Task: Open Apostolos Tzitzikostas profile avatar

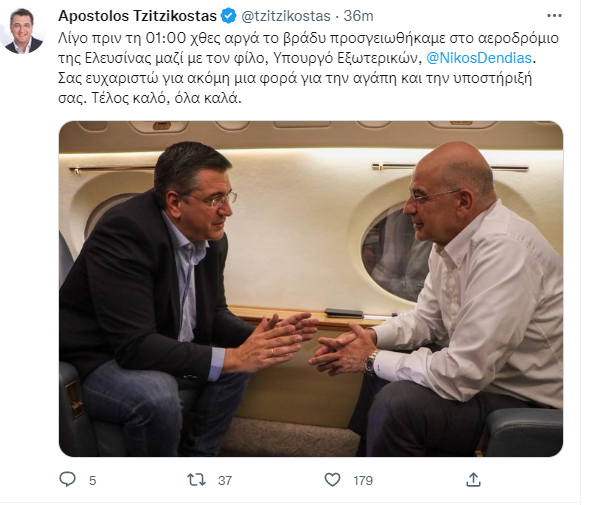Action: [23, 31]
